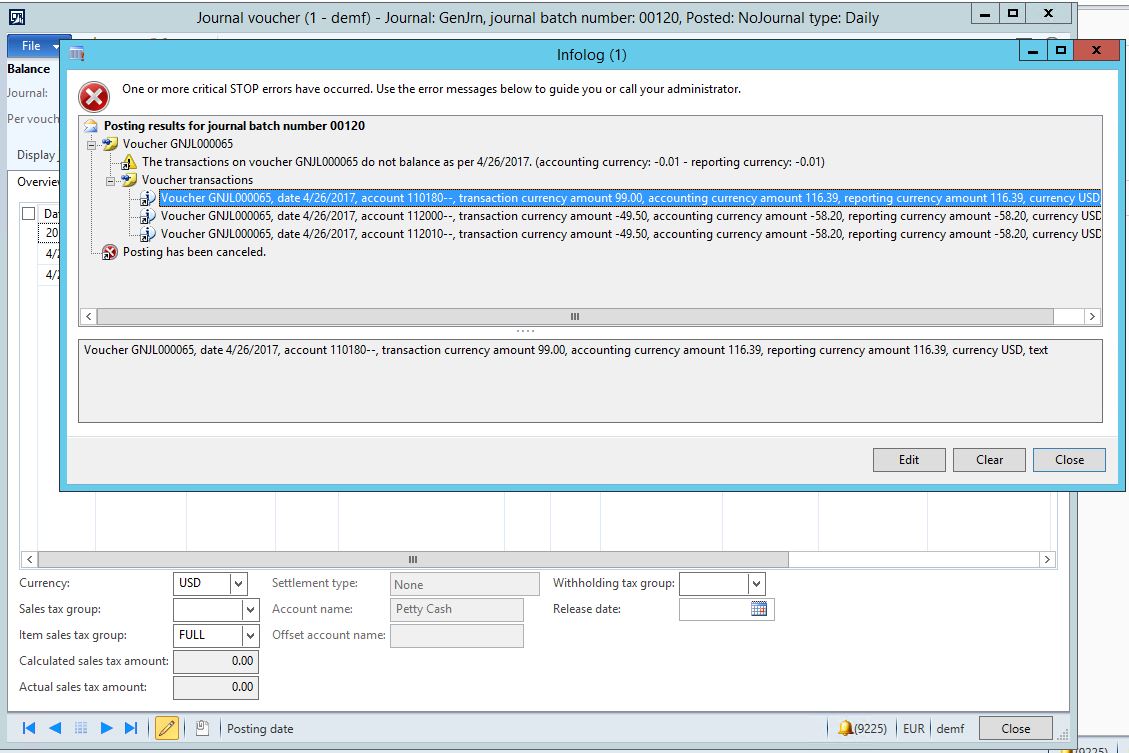Select the 'Posting has been canceled' message
Image resolution: width=1129 pixels, height=753 pixels.
[194, 252]
